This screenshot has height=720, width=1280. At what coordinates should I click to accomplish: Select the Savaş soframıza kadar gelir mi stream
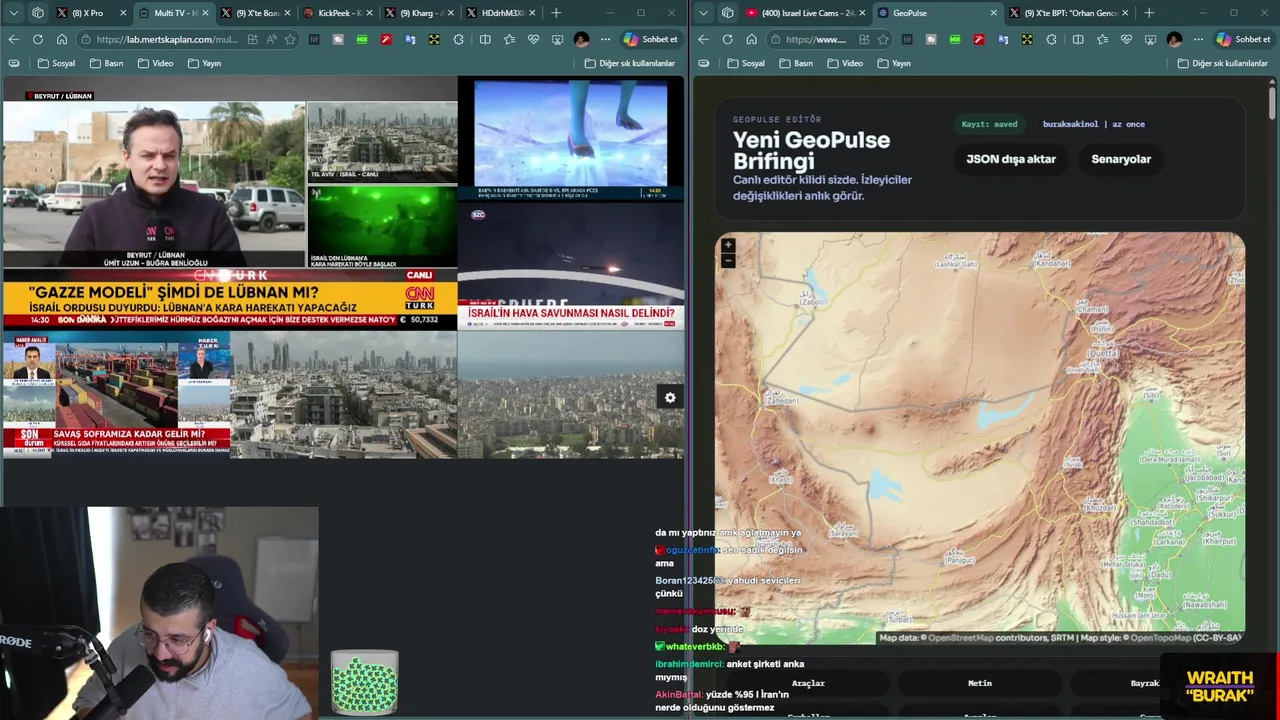click(x=116, y=395)
